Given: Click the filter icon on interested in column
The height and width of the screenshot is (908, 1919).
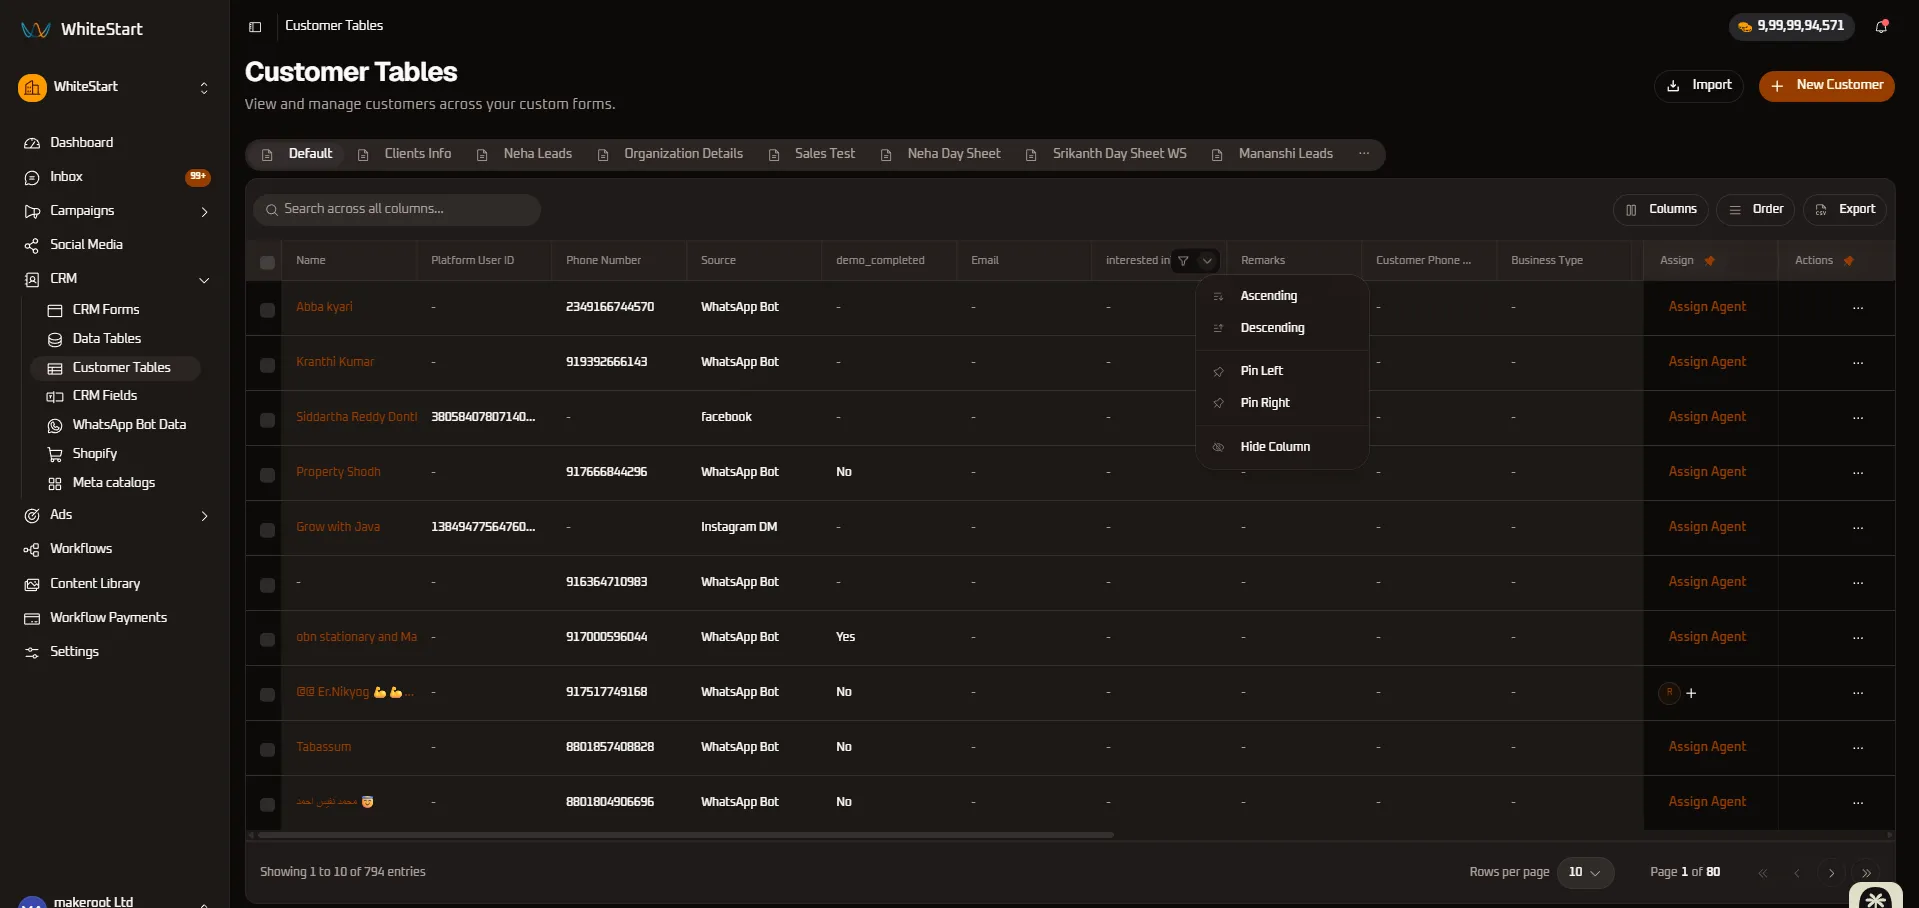Looking at the screenshot, I should [x=1183, y=261].
